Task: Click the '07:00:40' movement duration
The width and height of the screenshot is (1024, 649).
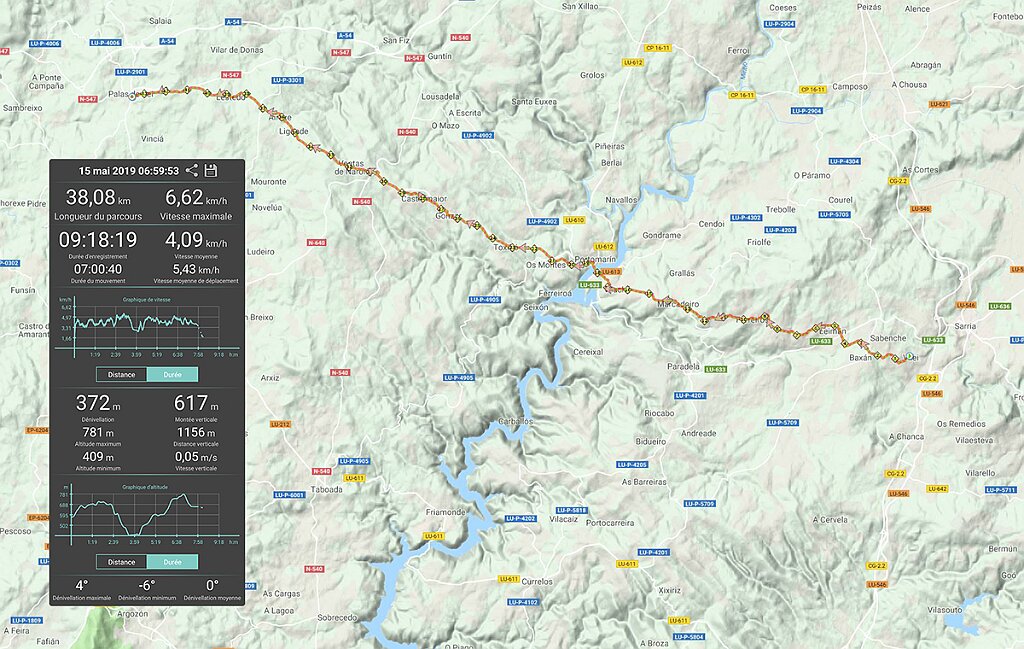Action: pyautogui.click(x=98, y=269)
